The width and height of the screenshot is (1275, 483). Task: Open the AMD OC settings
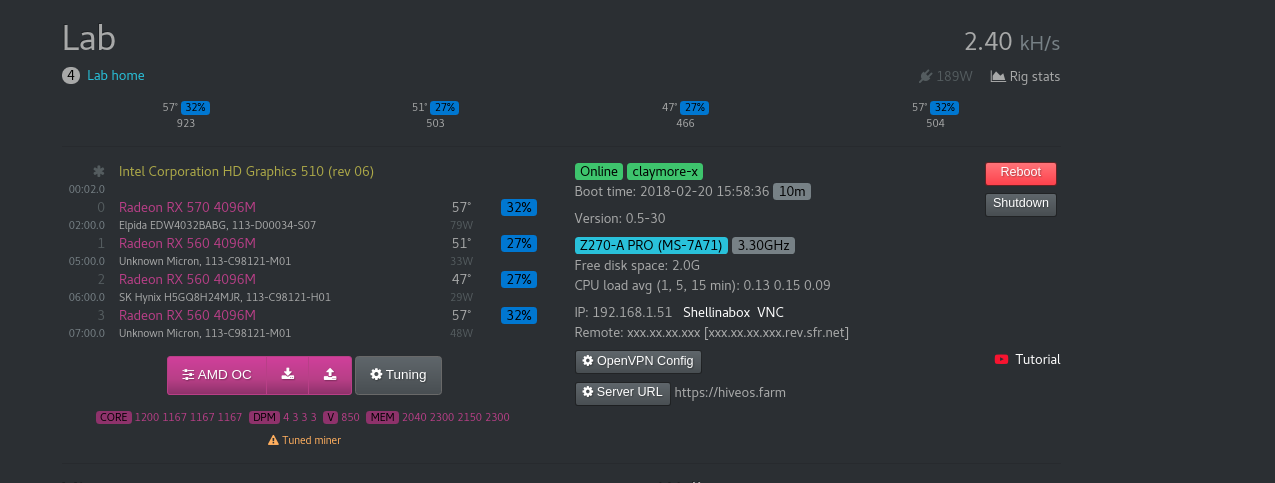217,375
